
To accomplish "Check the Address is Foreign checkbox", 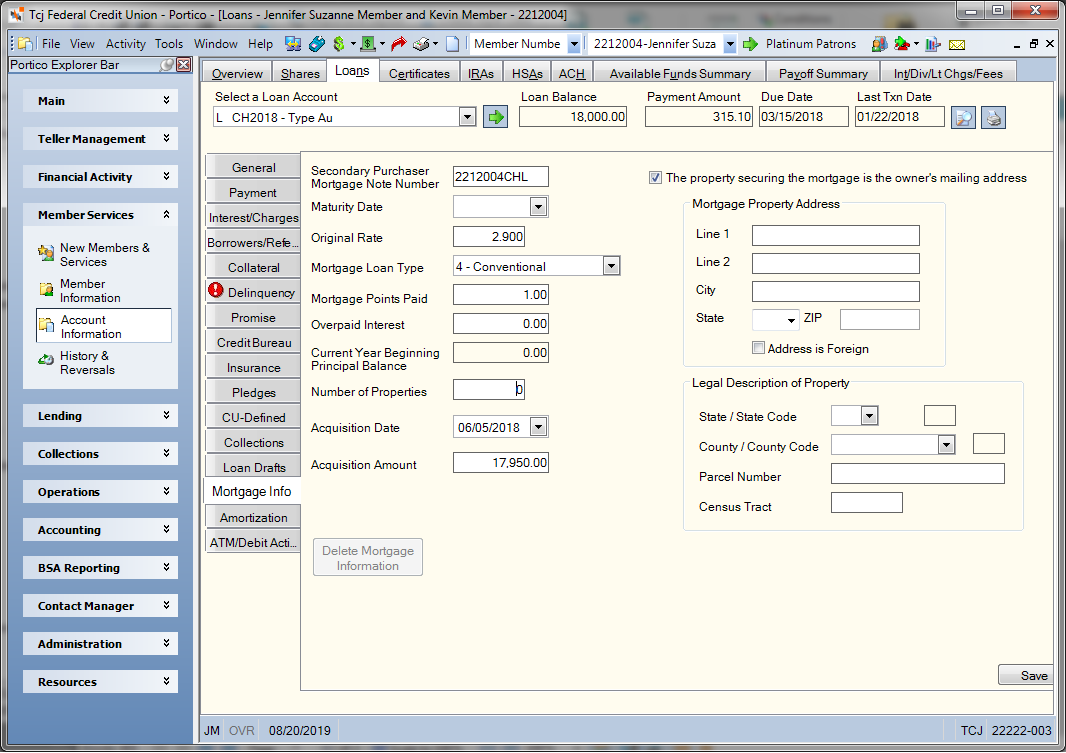I will [x=758, y=348].
